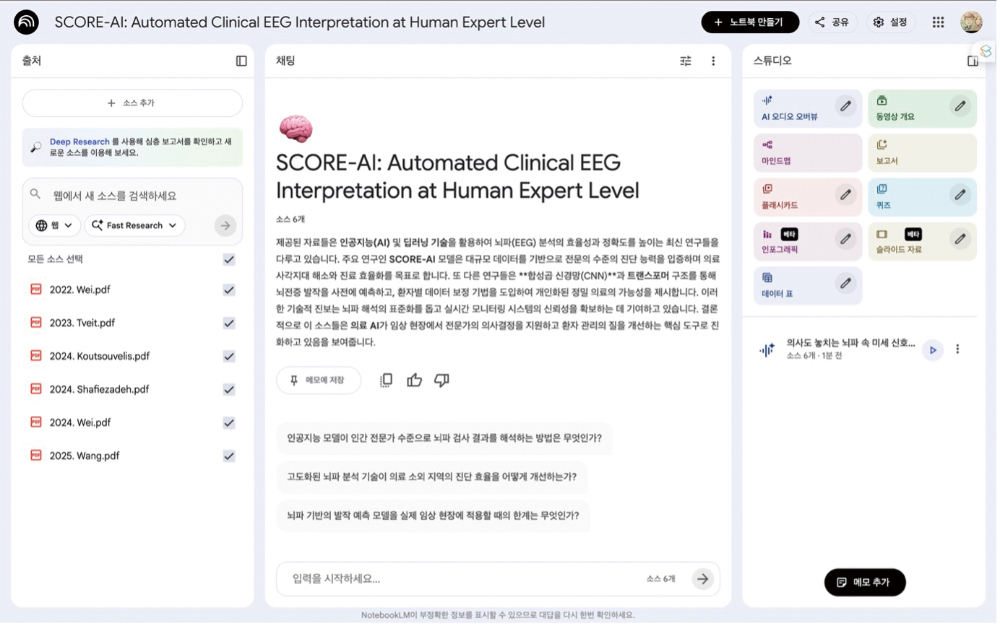The height and width of the screenshot is (626, 1000).
Task: Open the 마인드맵 studio tile
Action: [x=807, y=153]
